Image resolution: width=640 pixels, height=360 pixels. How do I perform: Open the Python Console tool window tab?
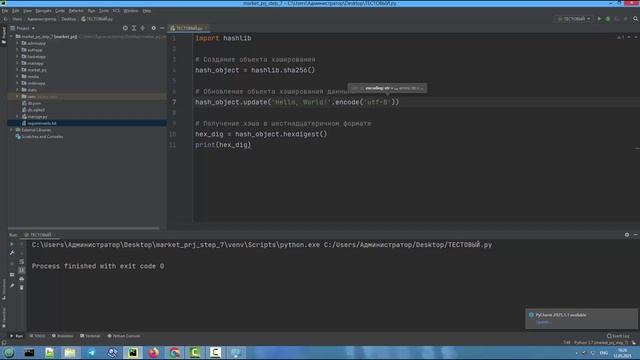pos(124,336)
